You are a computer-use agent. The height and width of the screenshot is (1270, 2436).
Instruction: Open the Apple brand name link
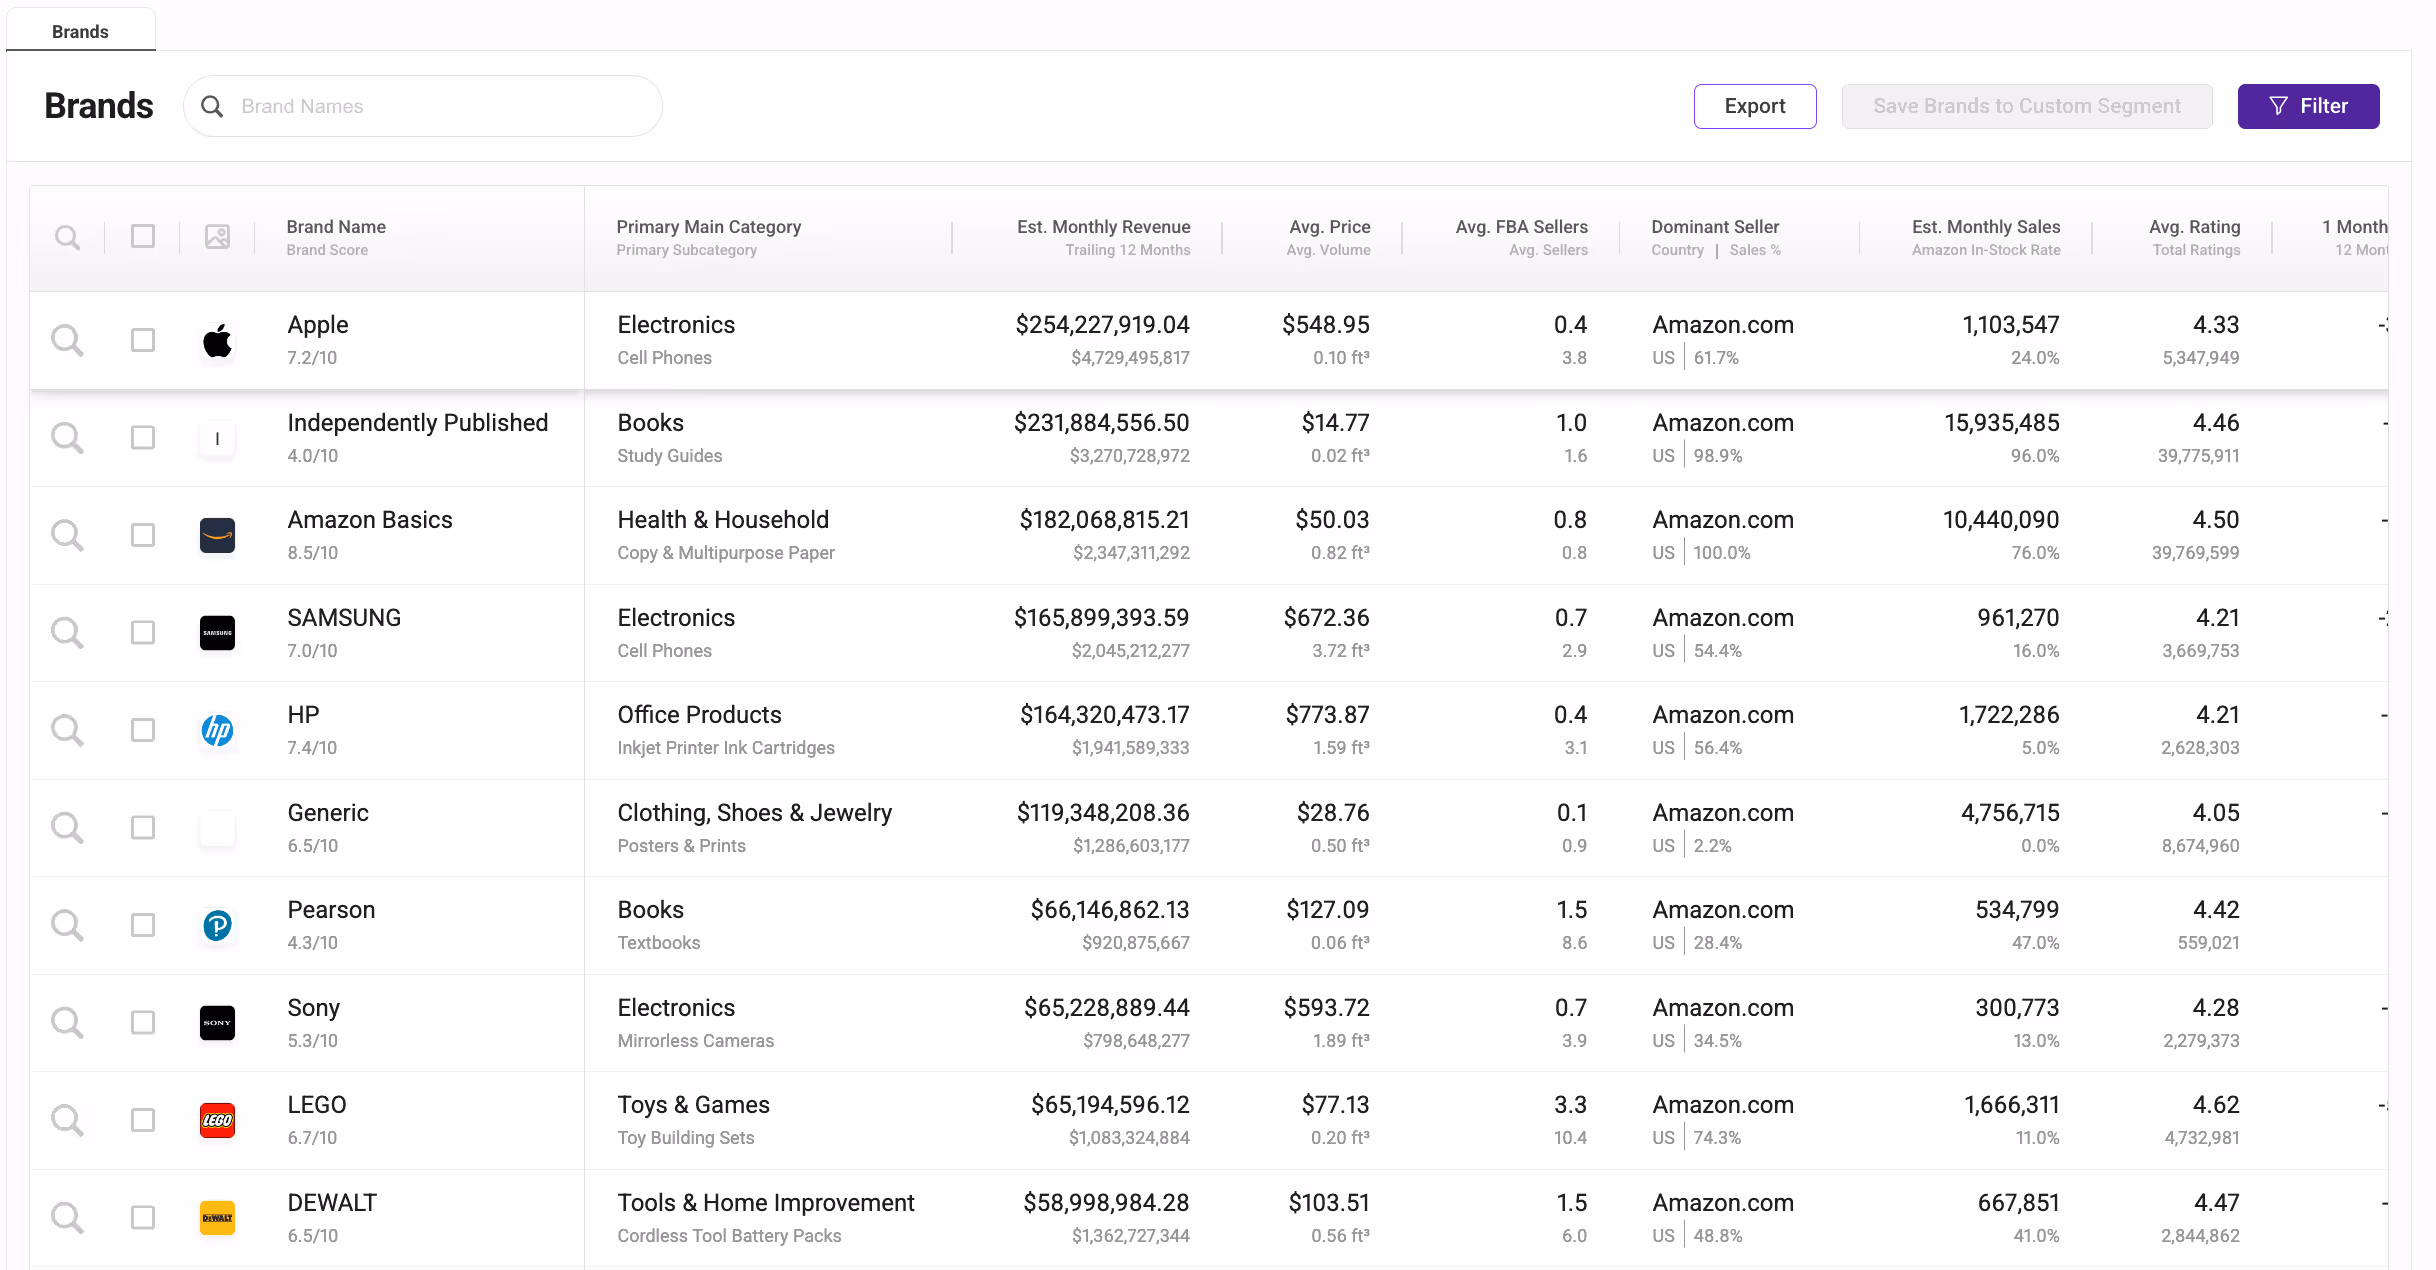(318, 325)
